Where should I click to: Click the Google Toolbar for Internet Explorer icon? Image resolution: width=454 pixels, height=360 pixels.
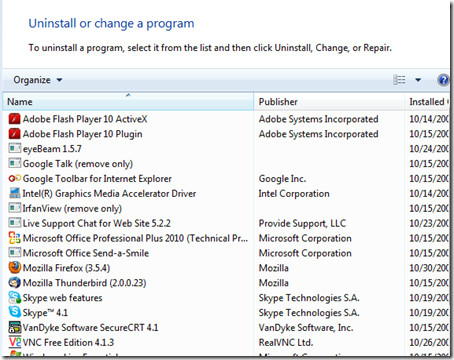14,179
